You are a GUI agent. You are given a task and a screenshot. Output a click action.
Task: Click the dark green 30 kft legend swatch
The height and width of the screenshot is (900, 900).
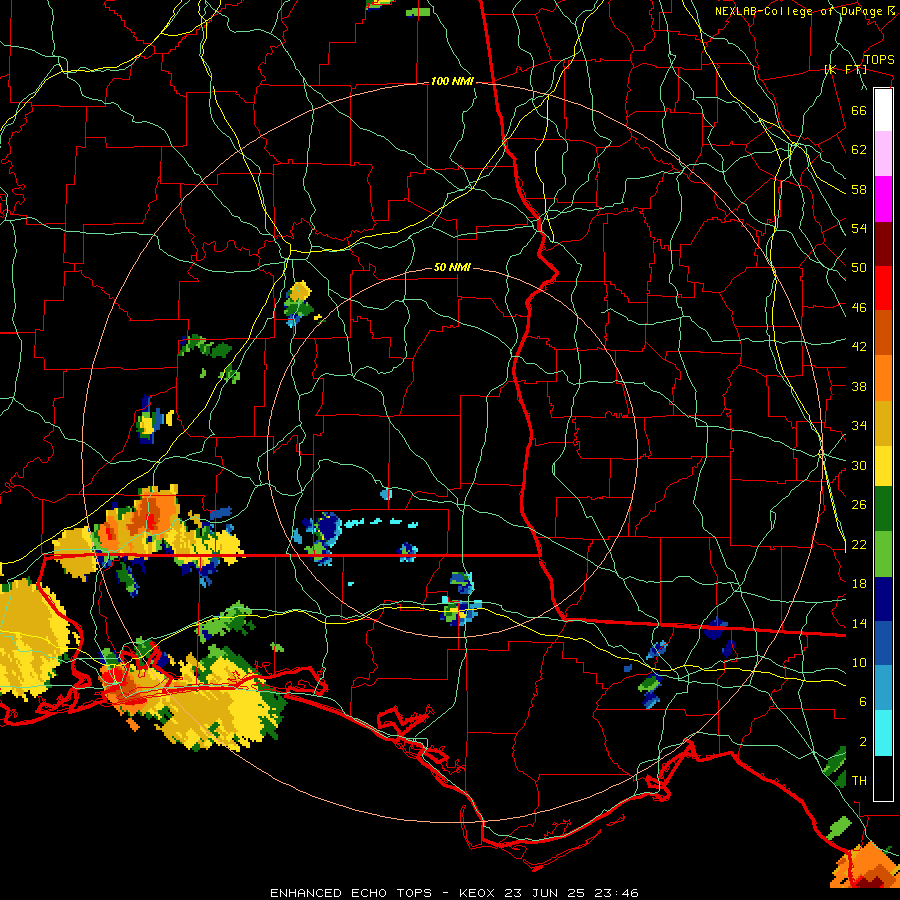tap(883, 509)
